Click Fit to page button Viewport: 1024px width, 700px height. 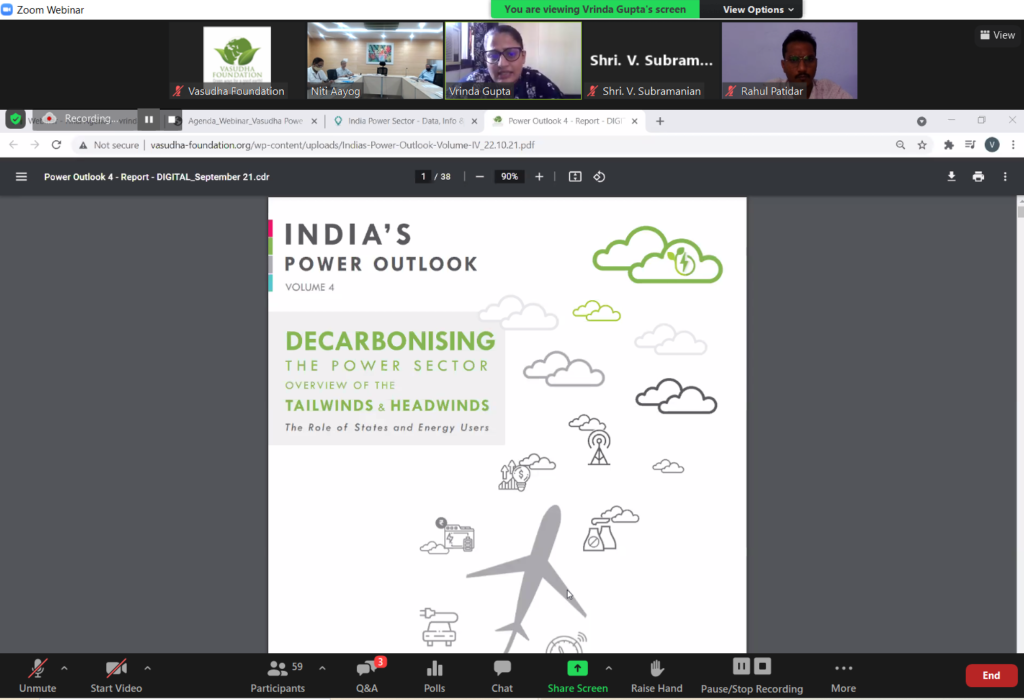[575, 177]
